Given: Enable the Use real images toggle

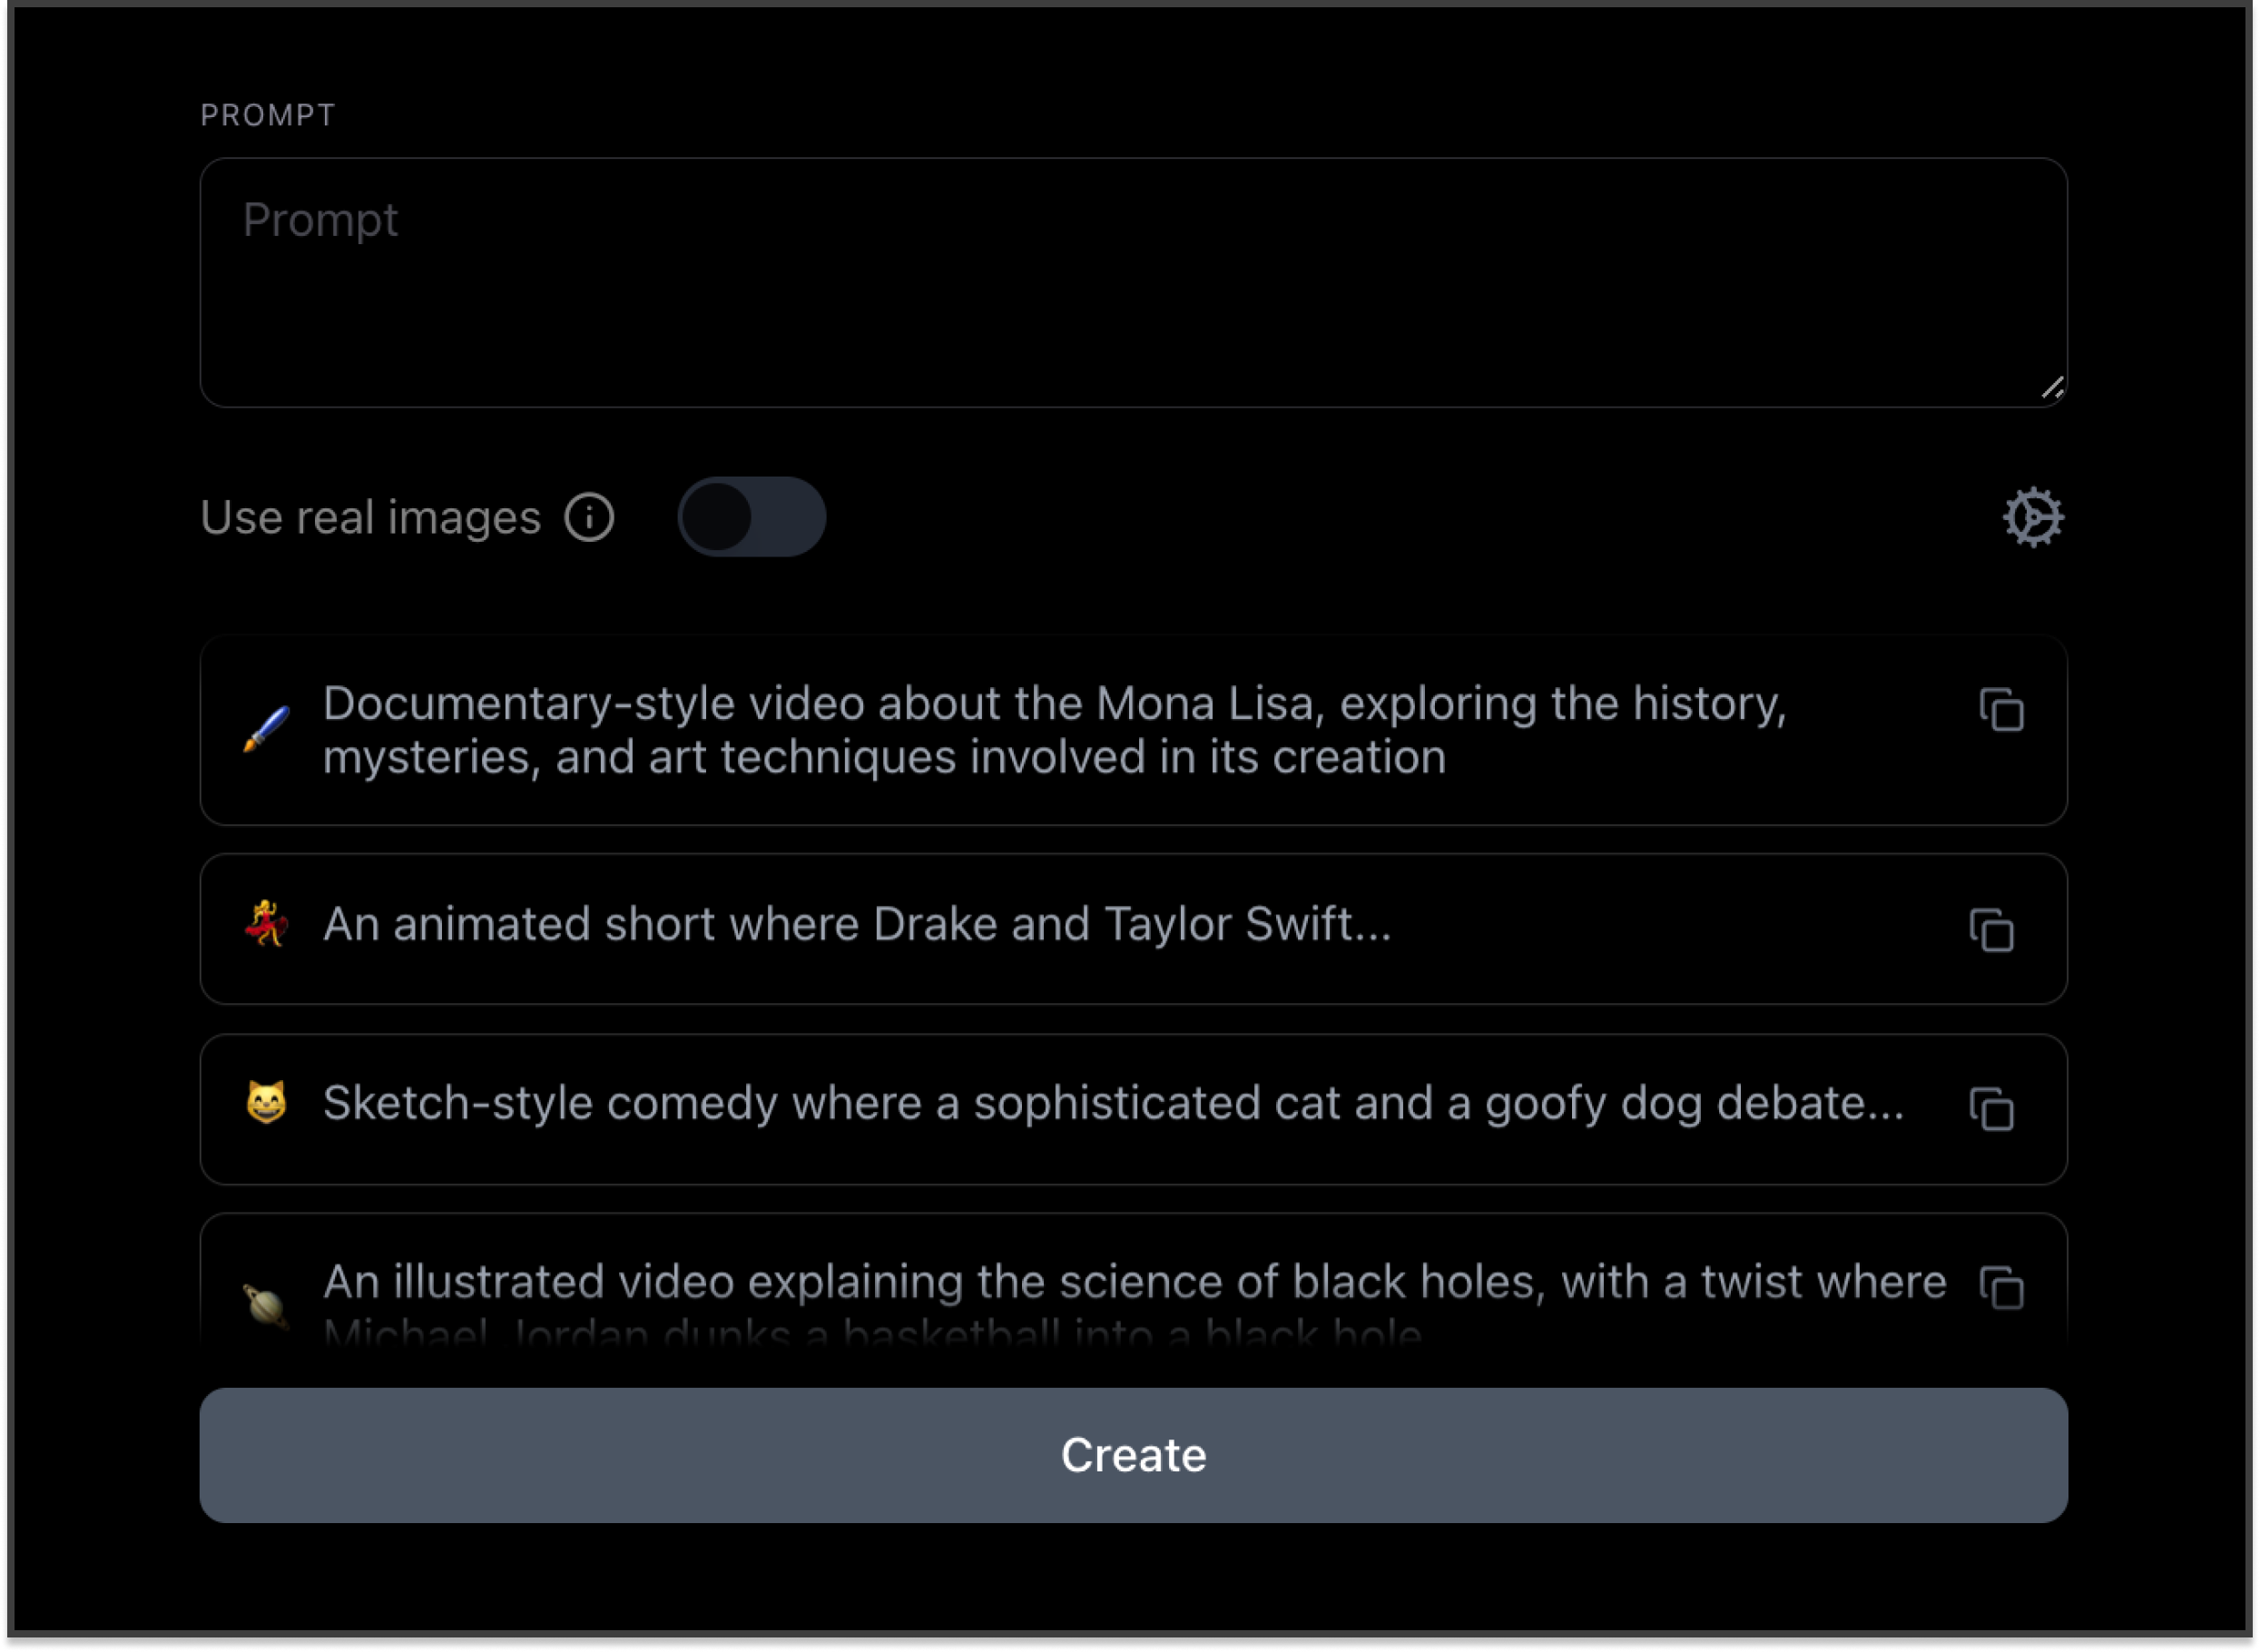Looking at the screenshot, I should point(751,517).
